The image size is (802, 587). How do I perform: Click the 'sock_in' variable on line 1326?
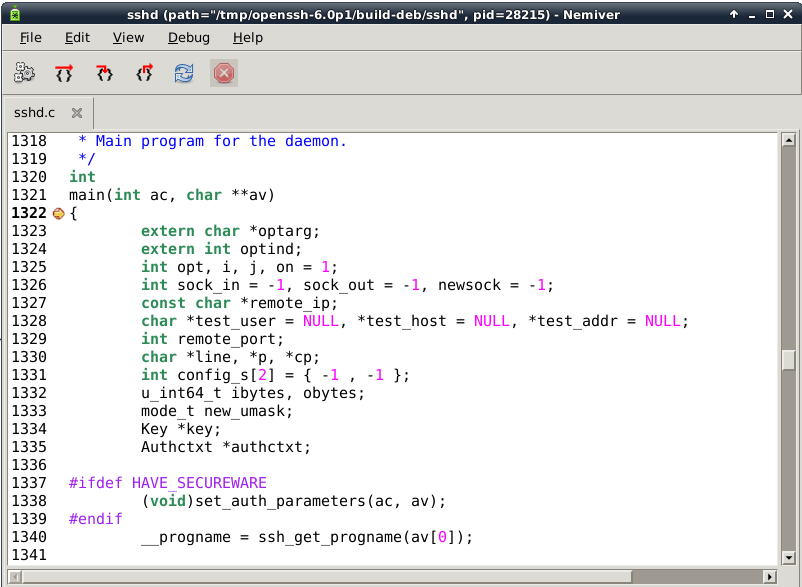tap(209, 285)
